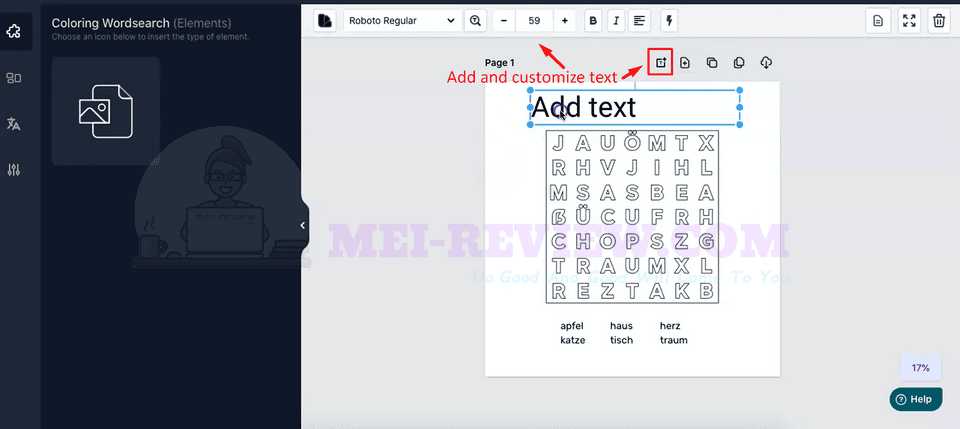Open the adjustment sliders sidebar icon
Image resolution: width=960 pixels, height=429 pixels.
14,170
